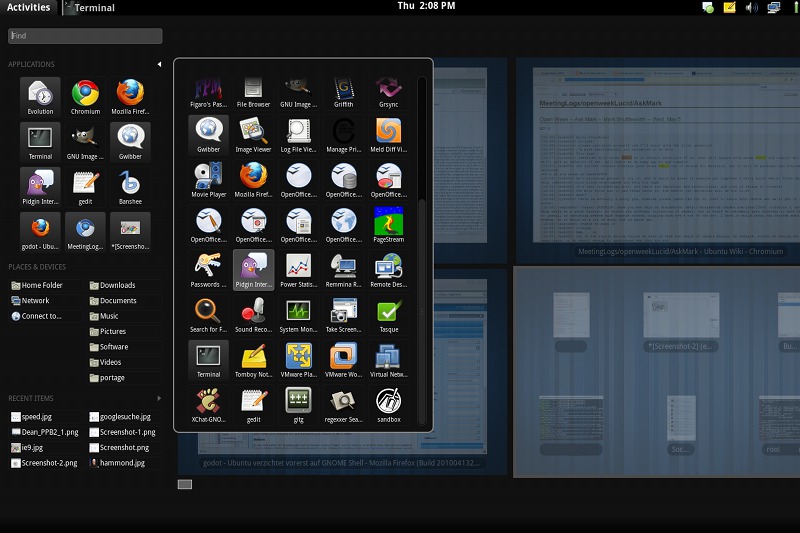Launch VMware Workstation
This screenshot has height=533, width=800.
click(343, 360)
